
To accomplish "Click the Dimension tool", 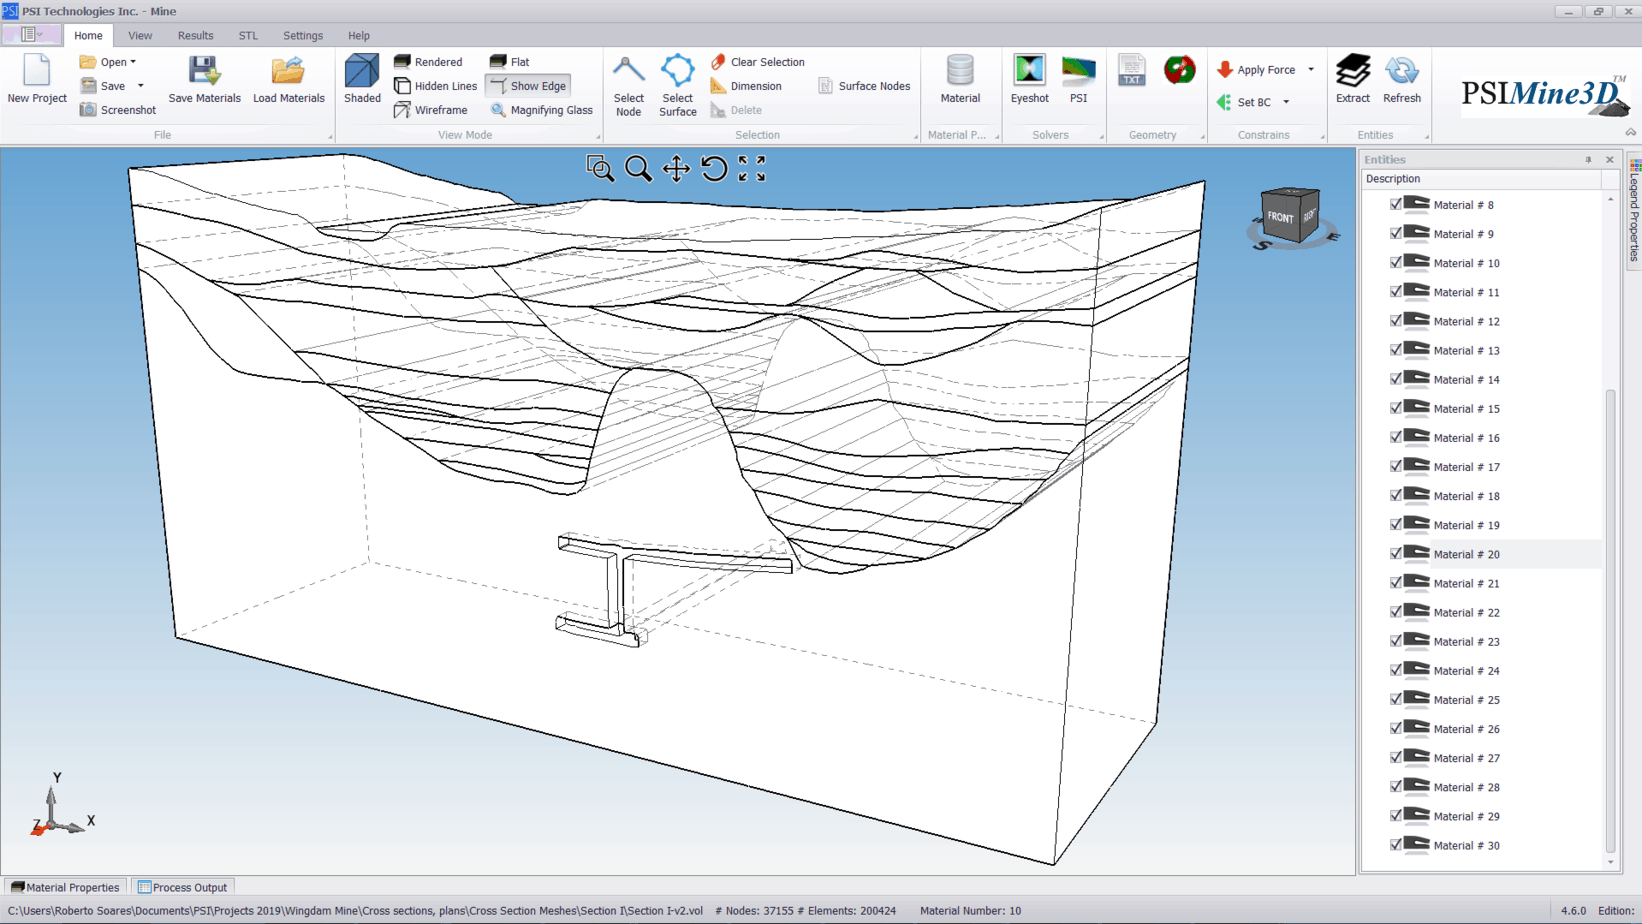I will pyautogui.click(x=746, y=86).
